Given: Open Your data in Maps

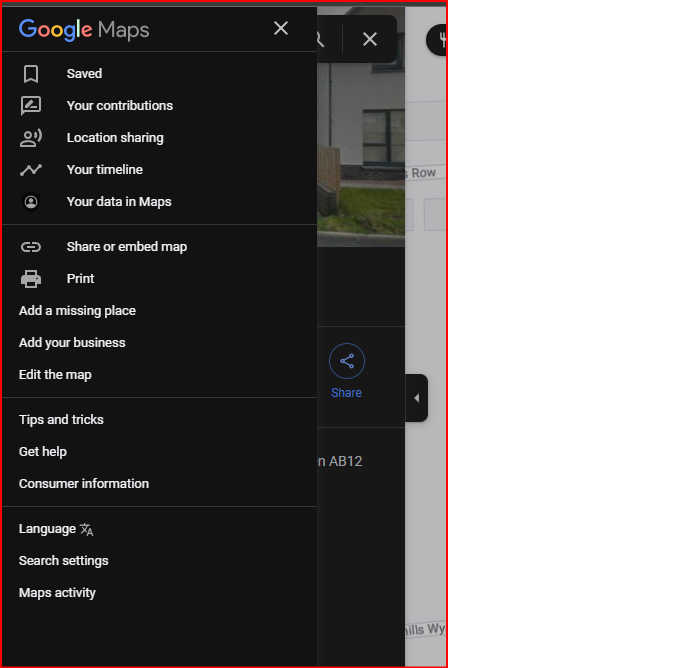Looking at the screenshot, I should coord(159,202).
